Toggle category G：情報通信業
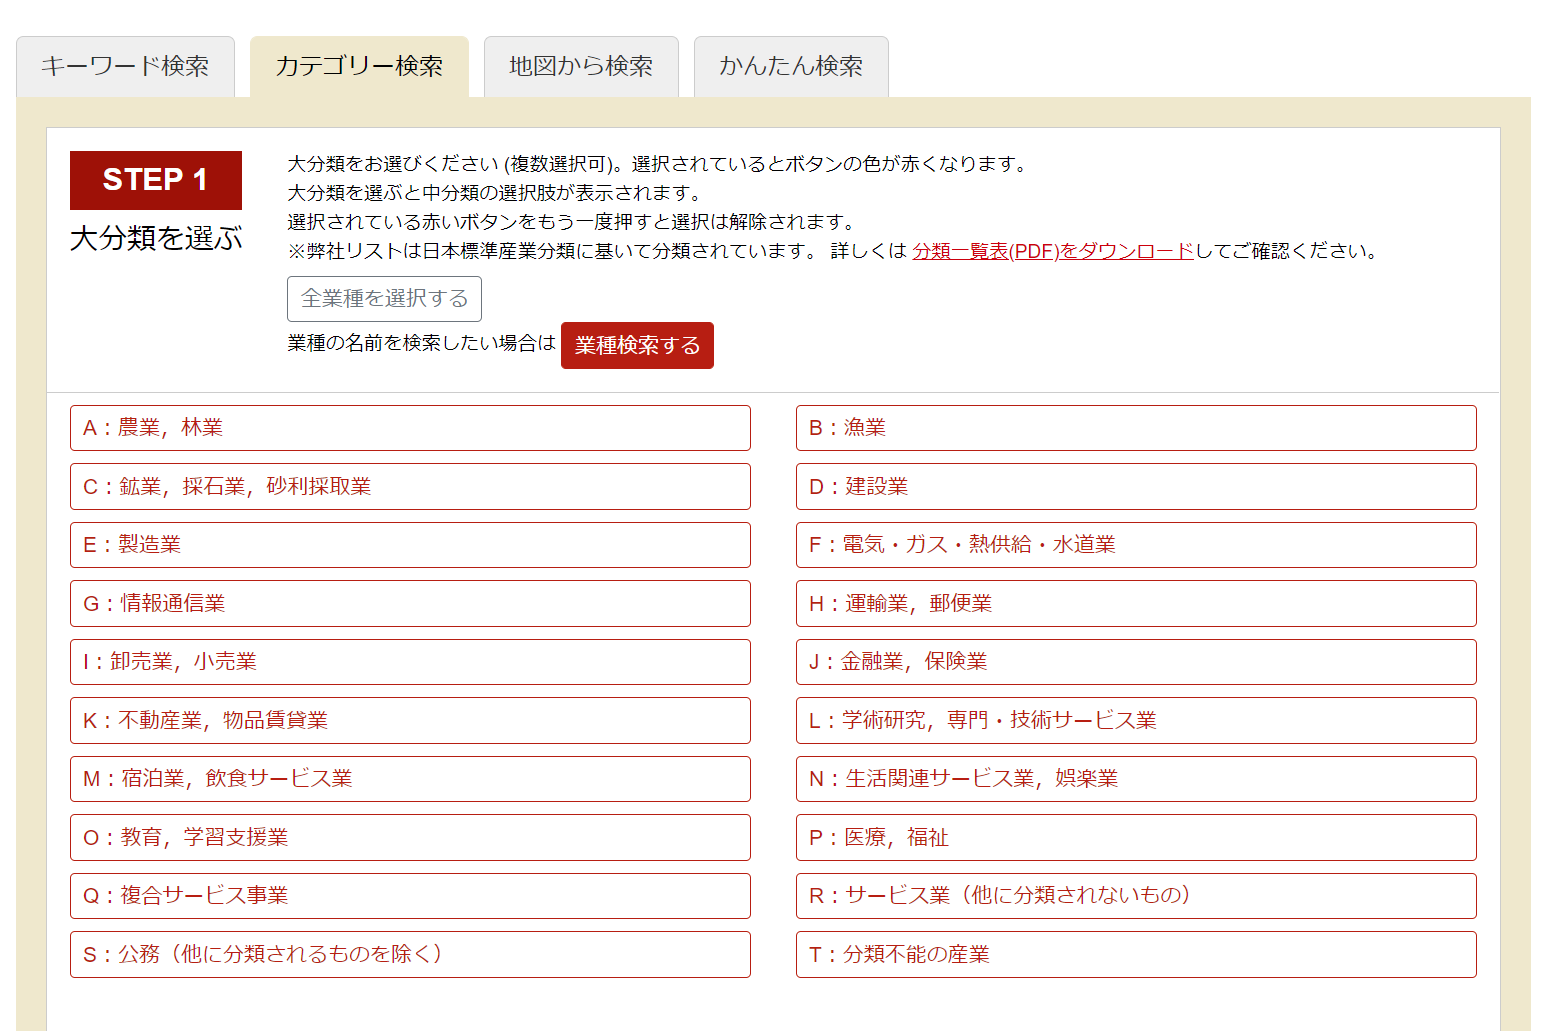The height and width of the screenshot is (1031, 1553). click(x=410, y=604)
